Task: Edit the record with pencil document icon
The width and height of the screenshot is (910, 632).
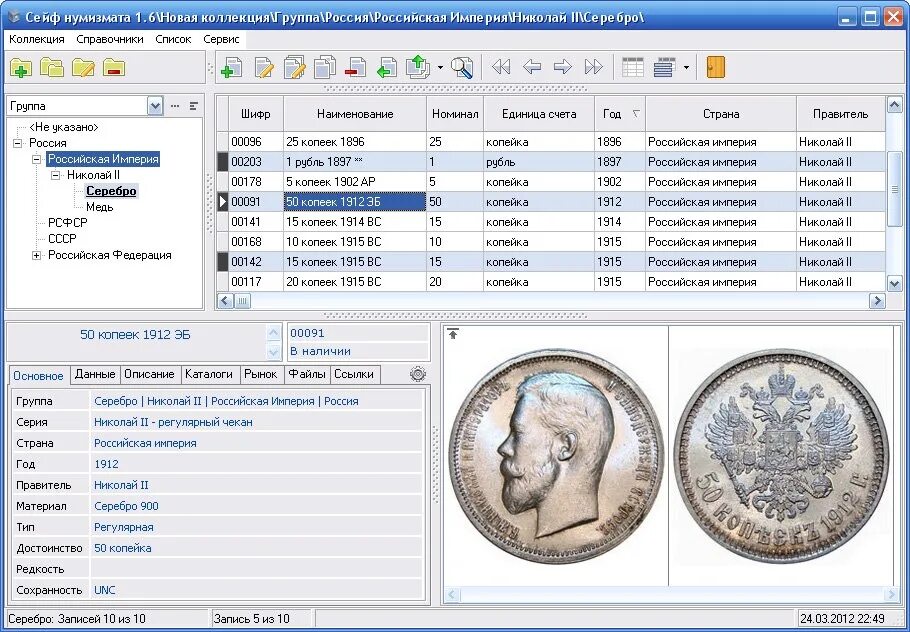Action: coord(263,67)
